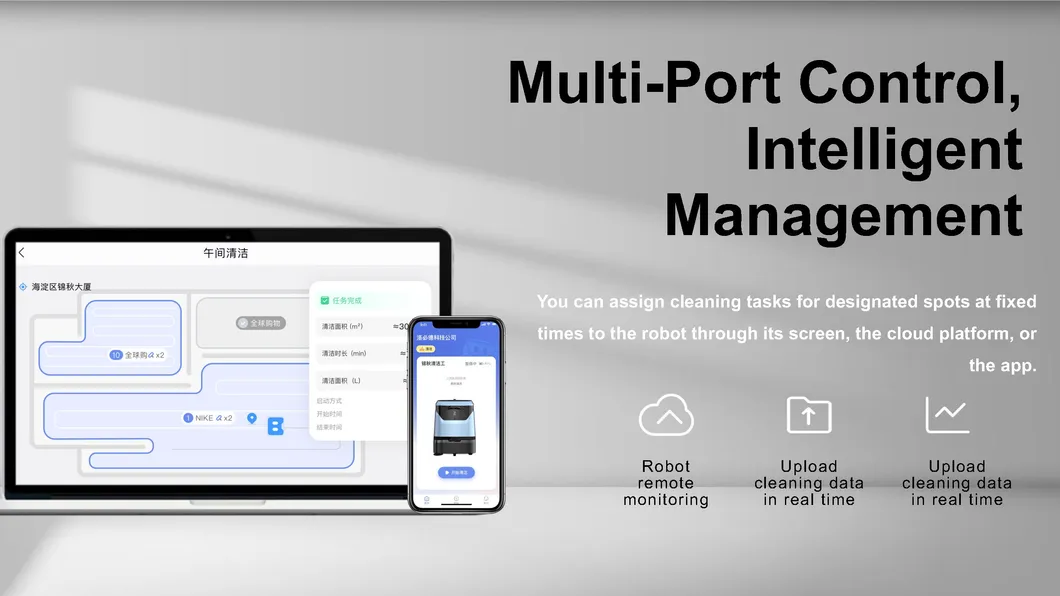
Task: Select the gray 全球购物 check badge
Action: pyautogui.click(x=242, y=323)
